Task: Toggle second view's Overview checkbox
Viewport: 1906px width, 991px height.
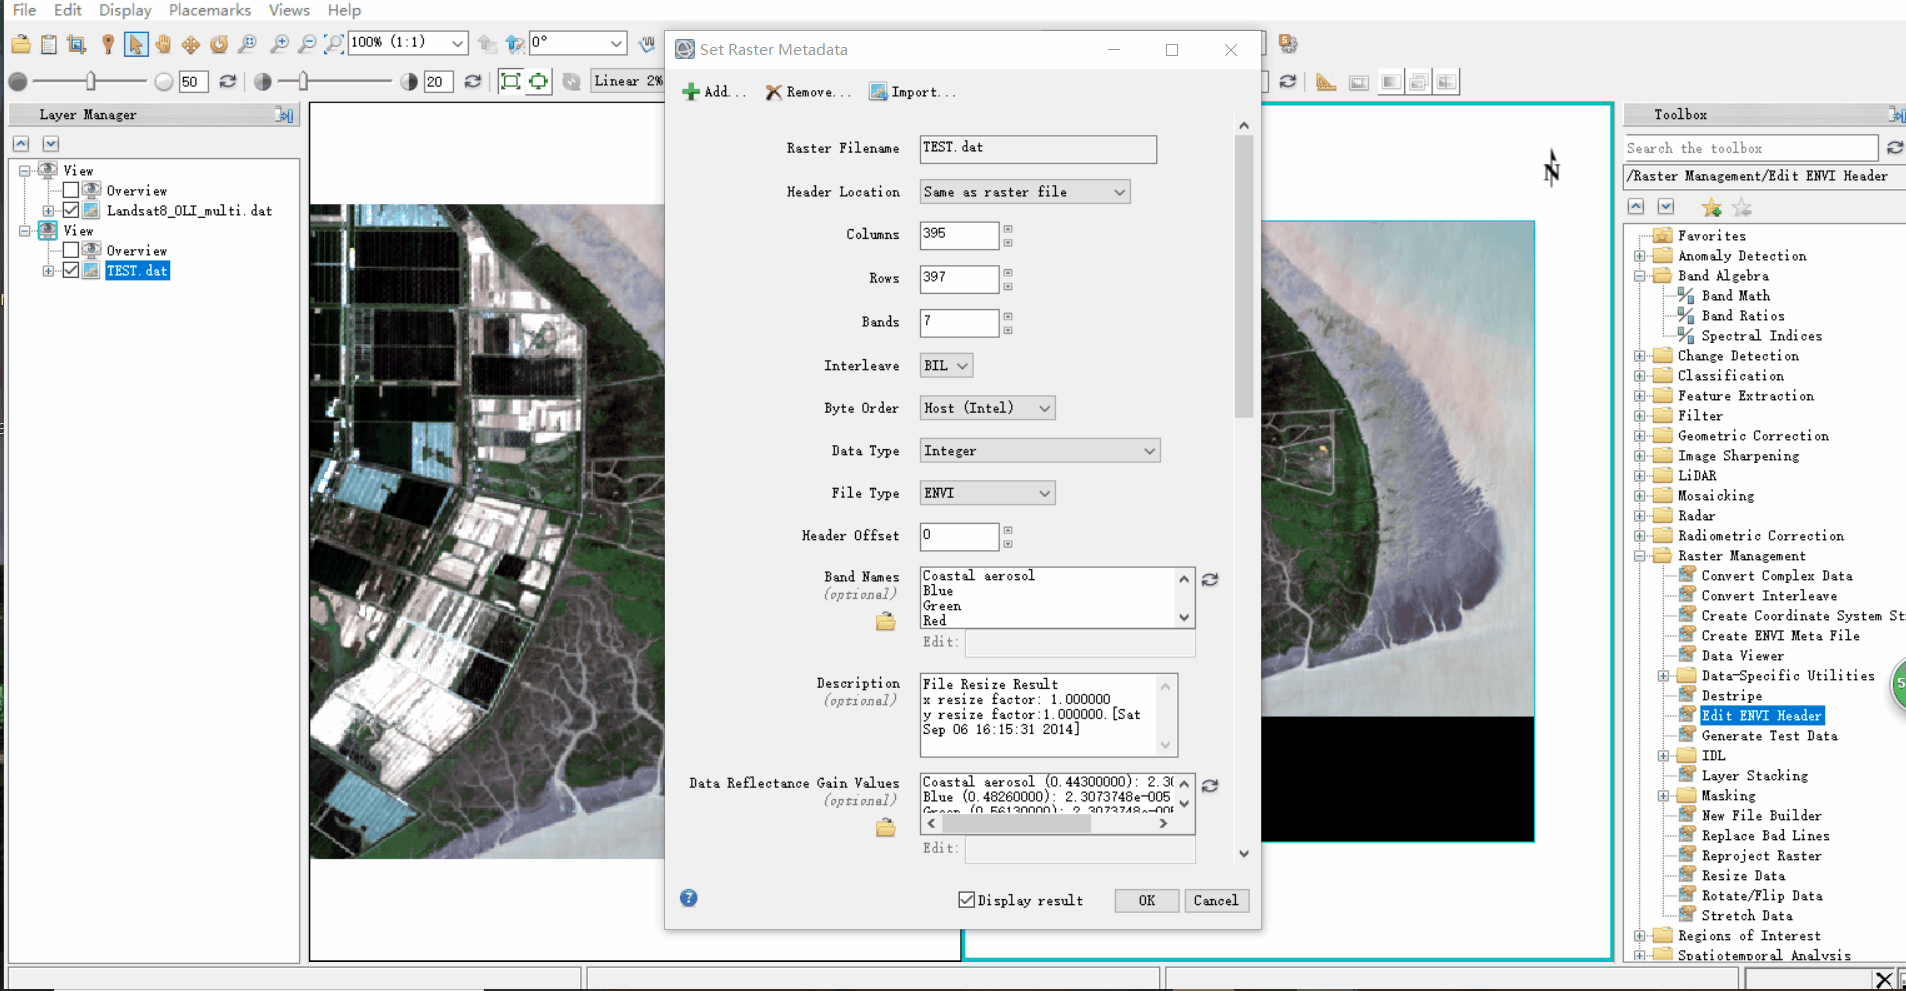Action: click(71, 251)
